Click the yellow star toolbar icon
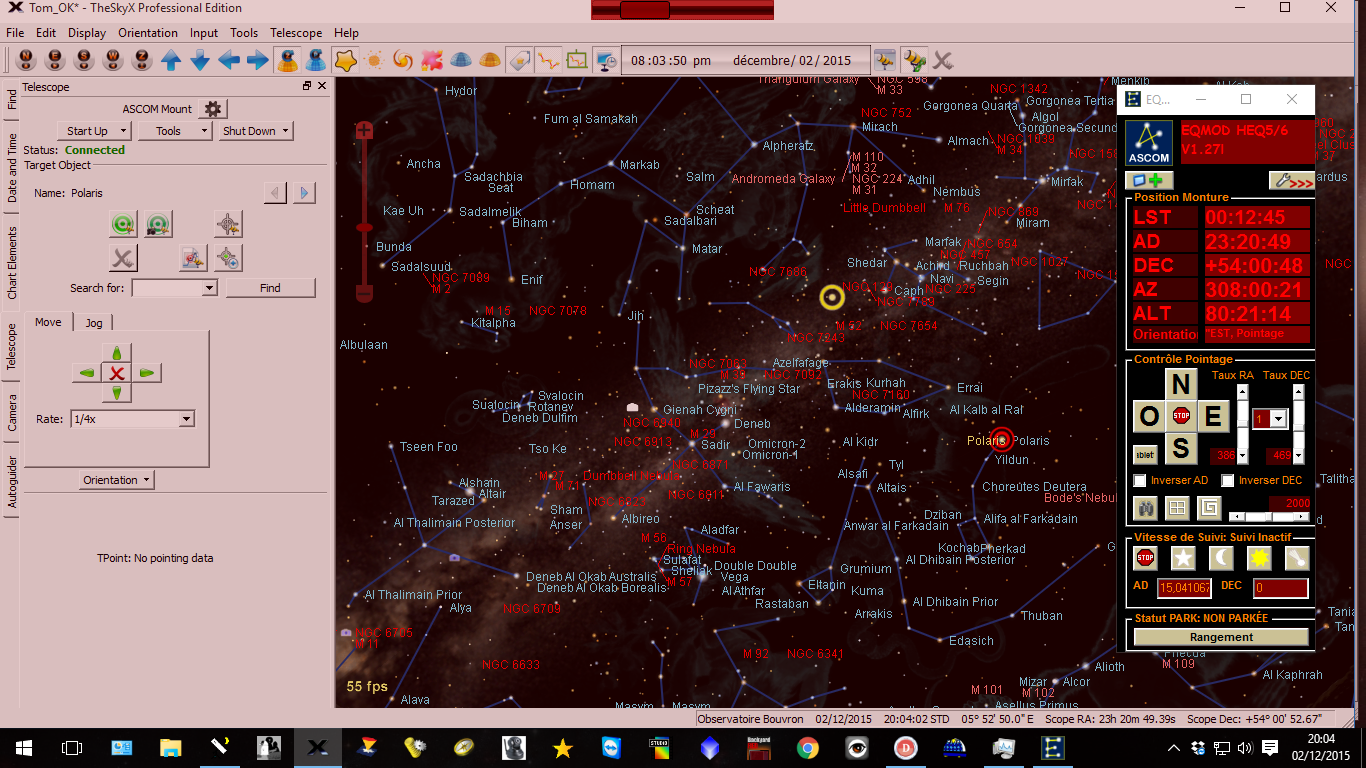The width and height of the screenshot is (1366, 768). pos(345,60)
